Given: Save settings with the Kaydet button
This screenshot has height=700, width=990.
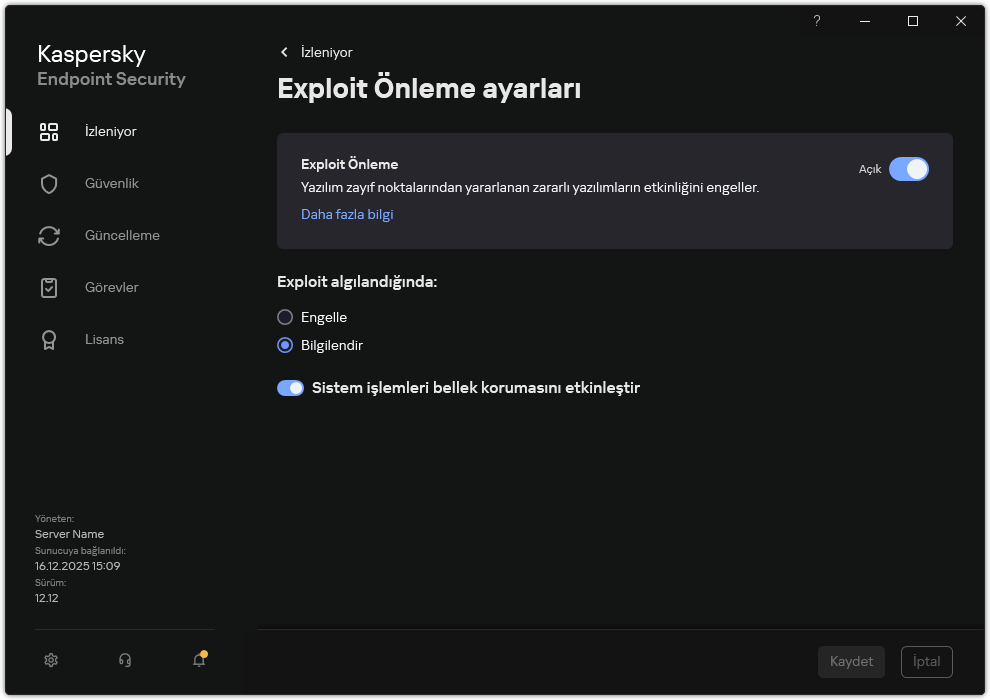Looking at the screenshot, I should point(851,661).
